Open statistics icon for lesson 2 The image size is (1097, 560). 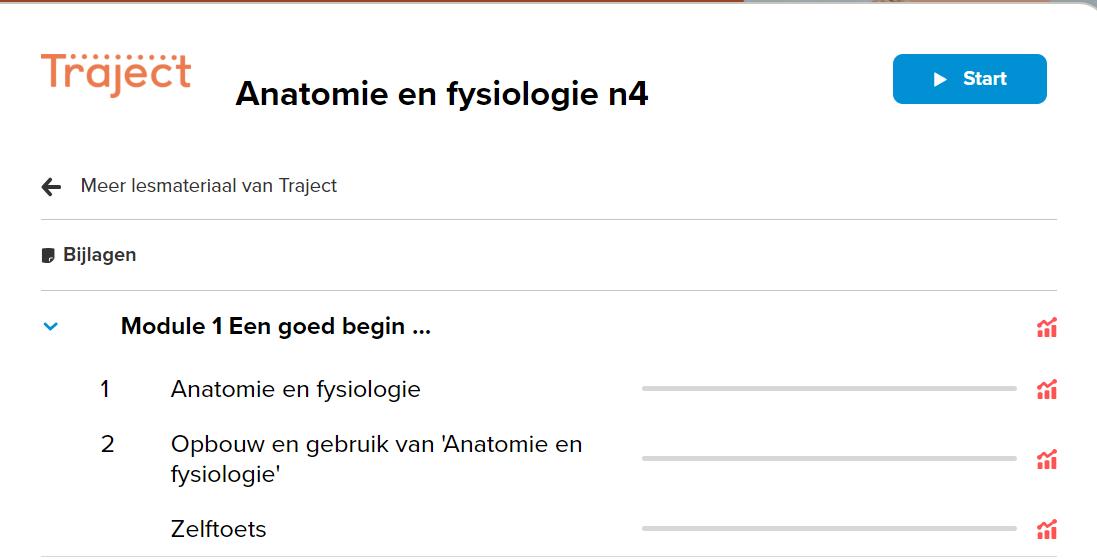pos(1046,460)
